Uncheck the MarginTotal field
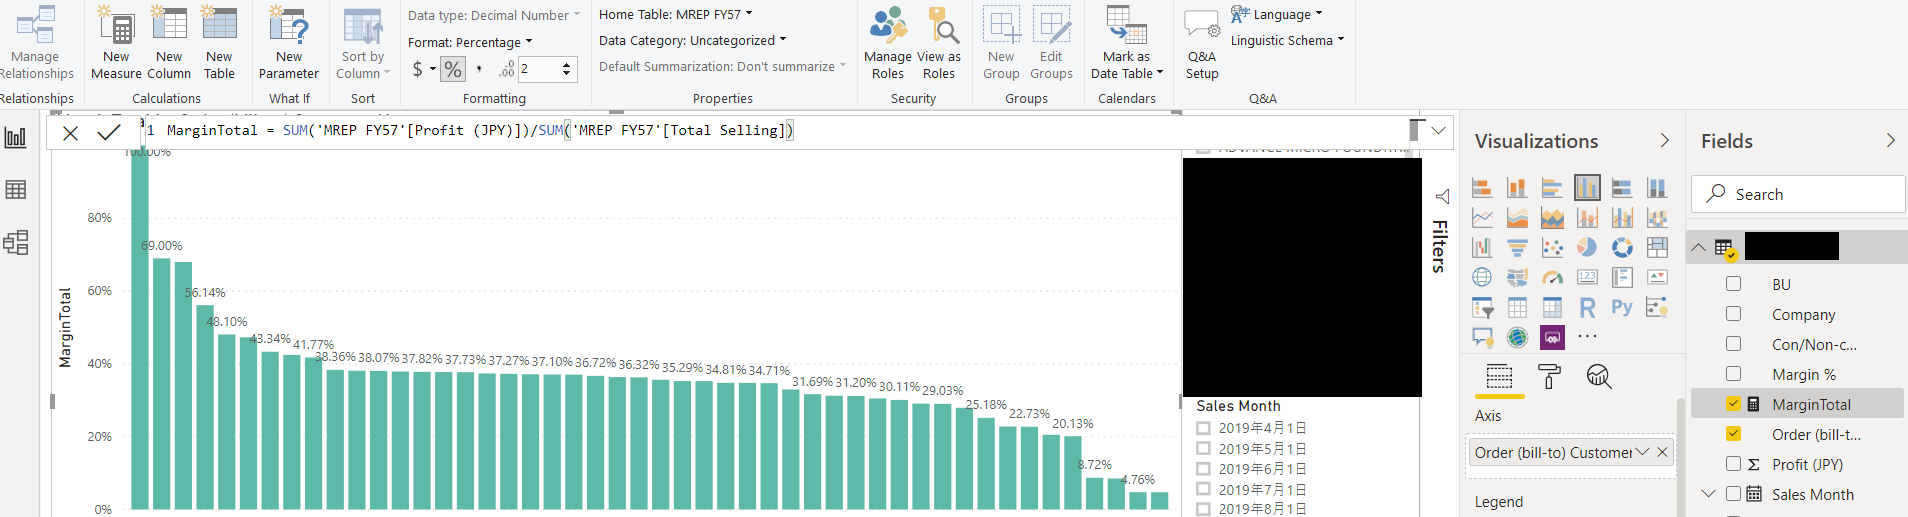 (1733, 404)
